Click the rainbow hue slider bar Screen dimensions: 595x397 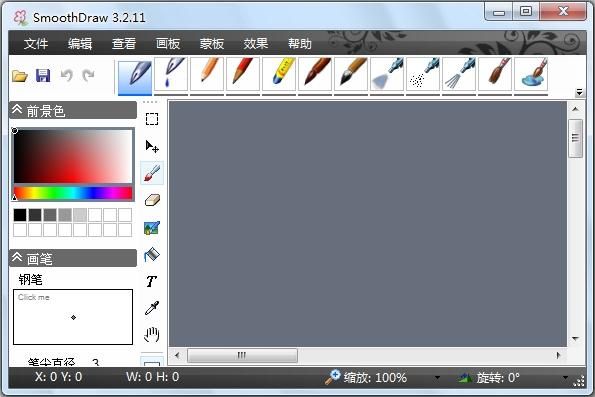click(73, 193)
